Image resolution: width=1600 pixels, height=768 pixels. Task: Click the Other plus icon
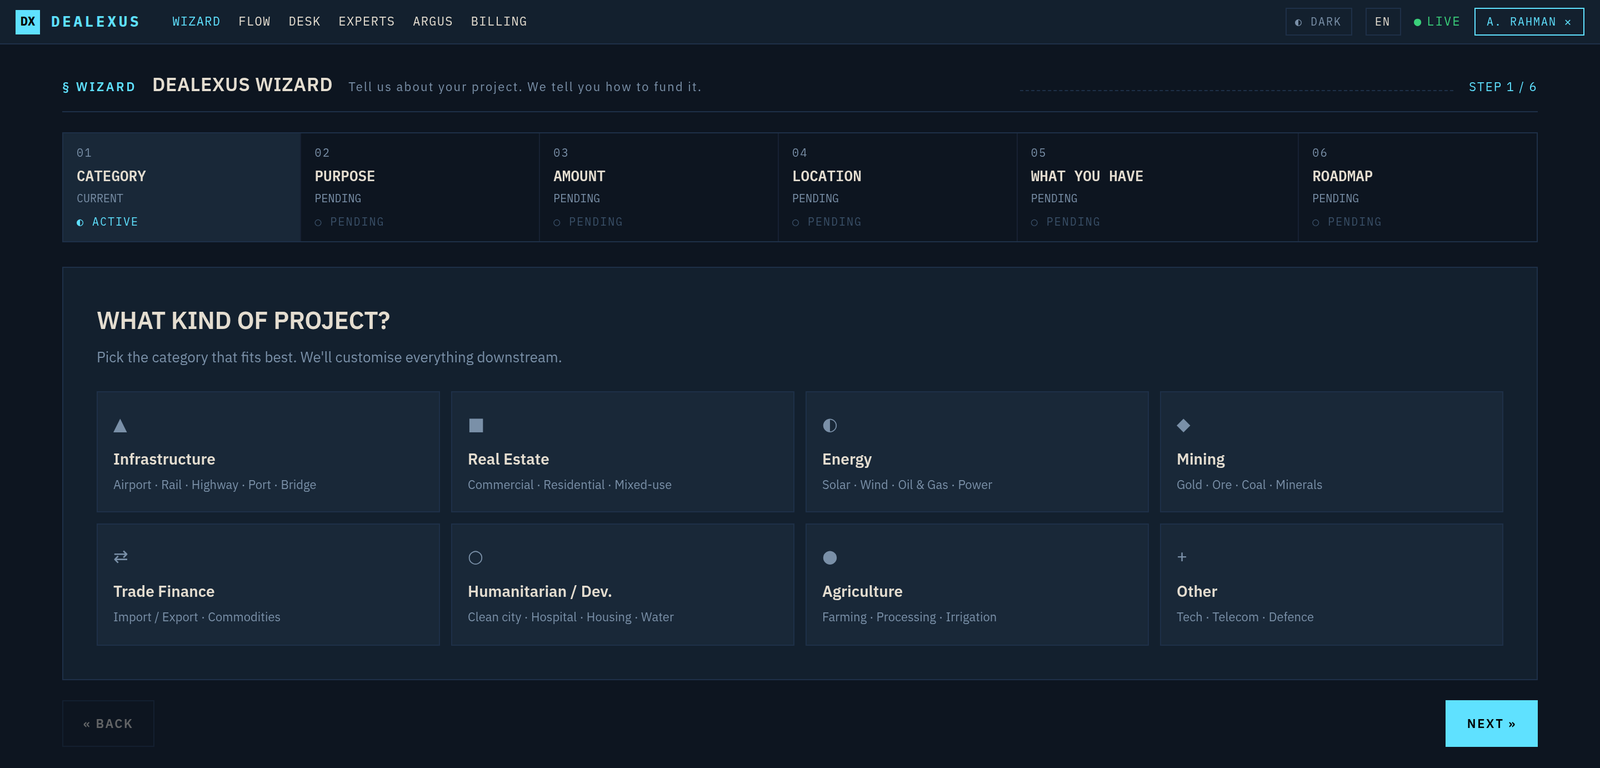pyautogui.click(x=1182, y=557)
